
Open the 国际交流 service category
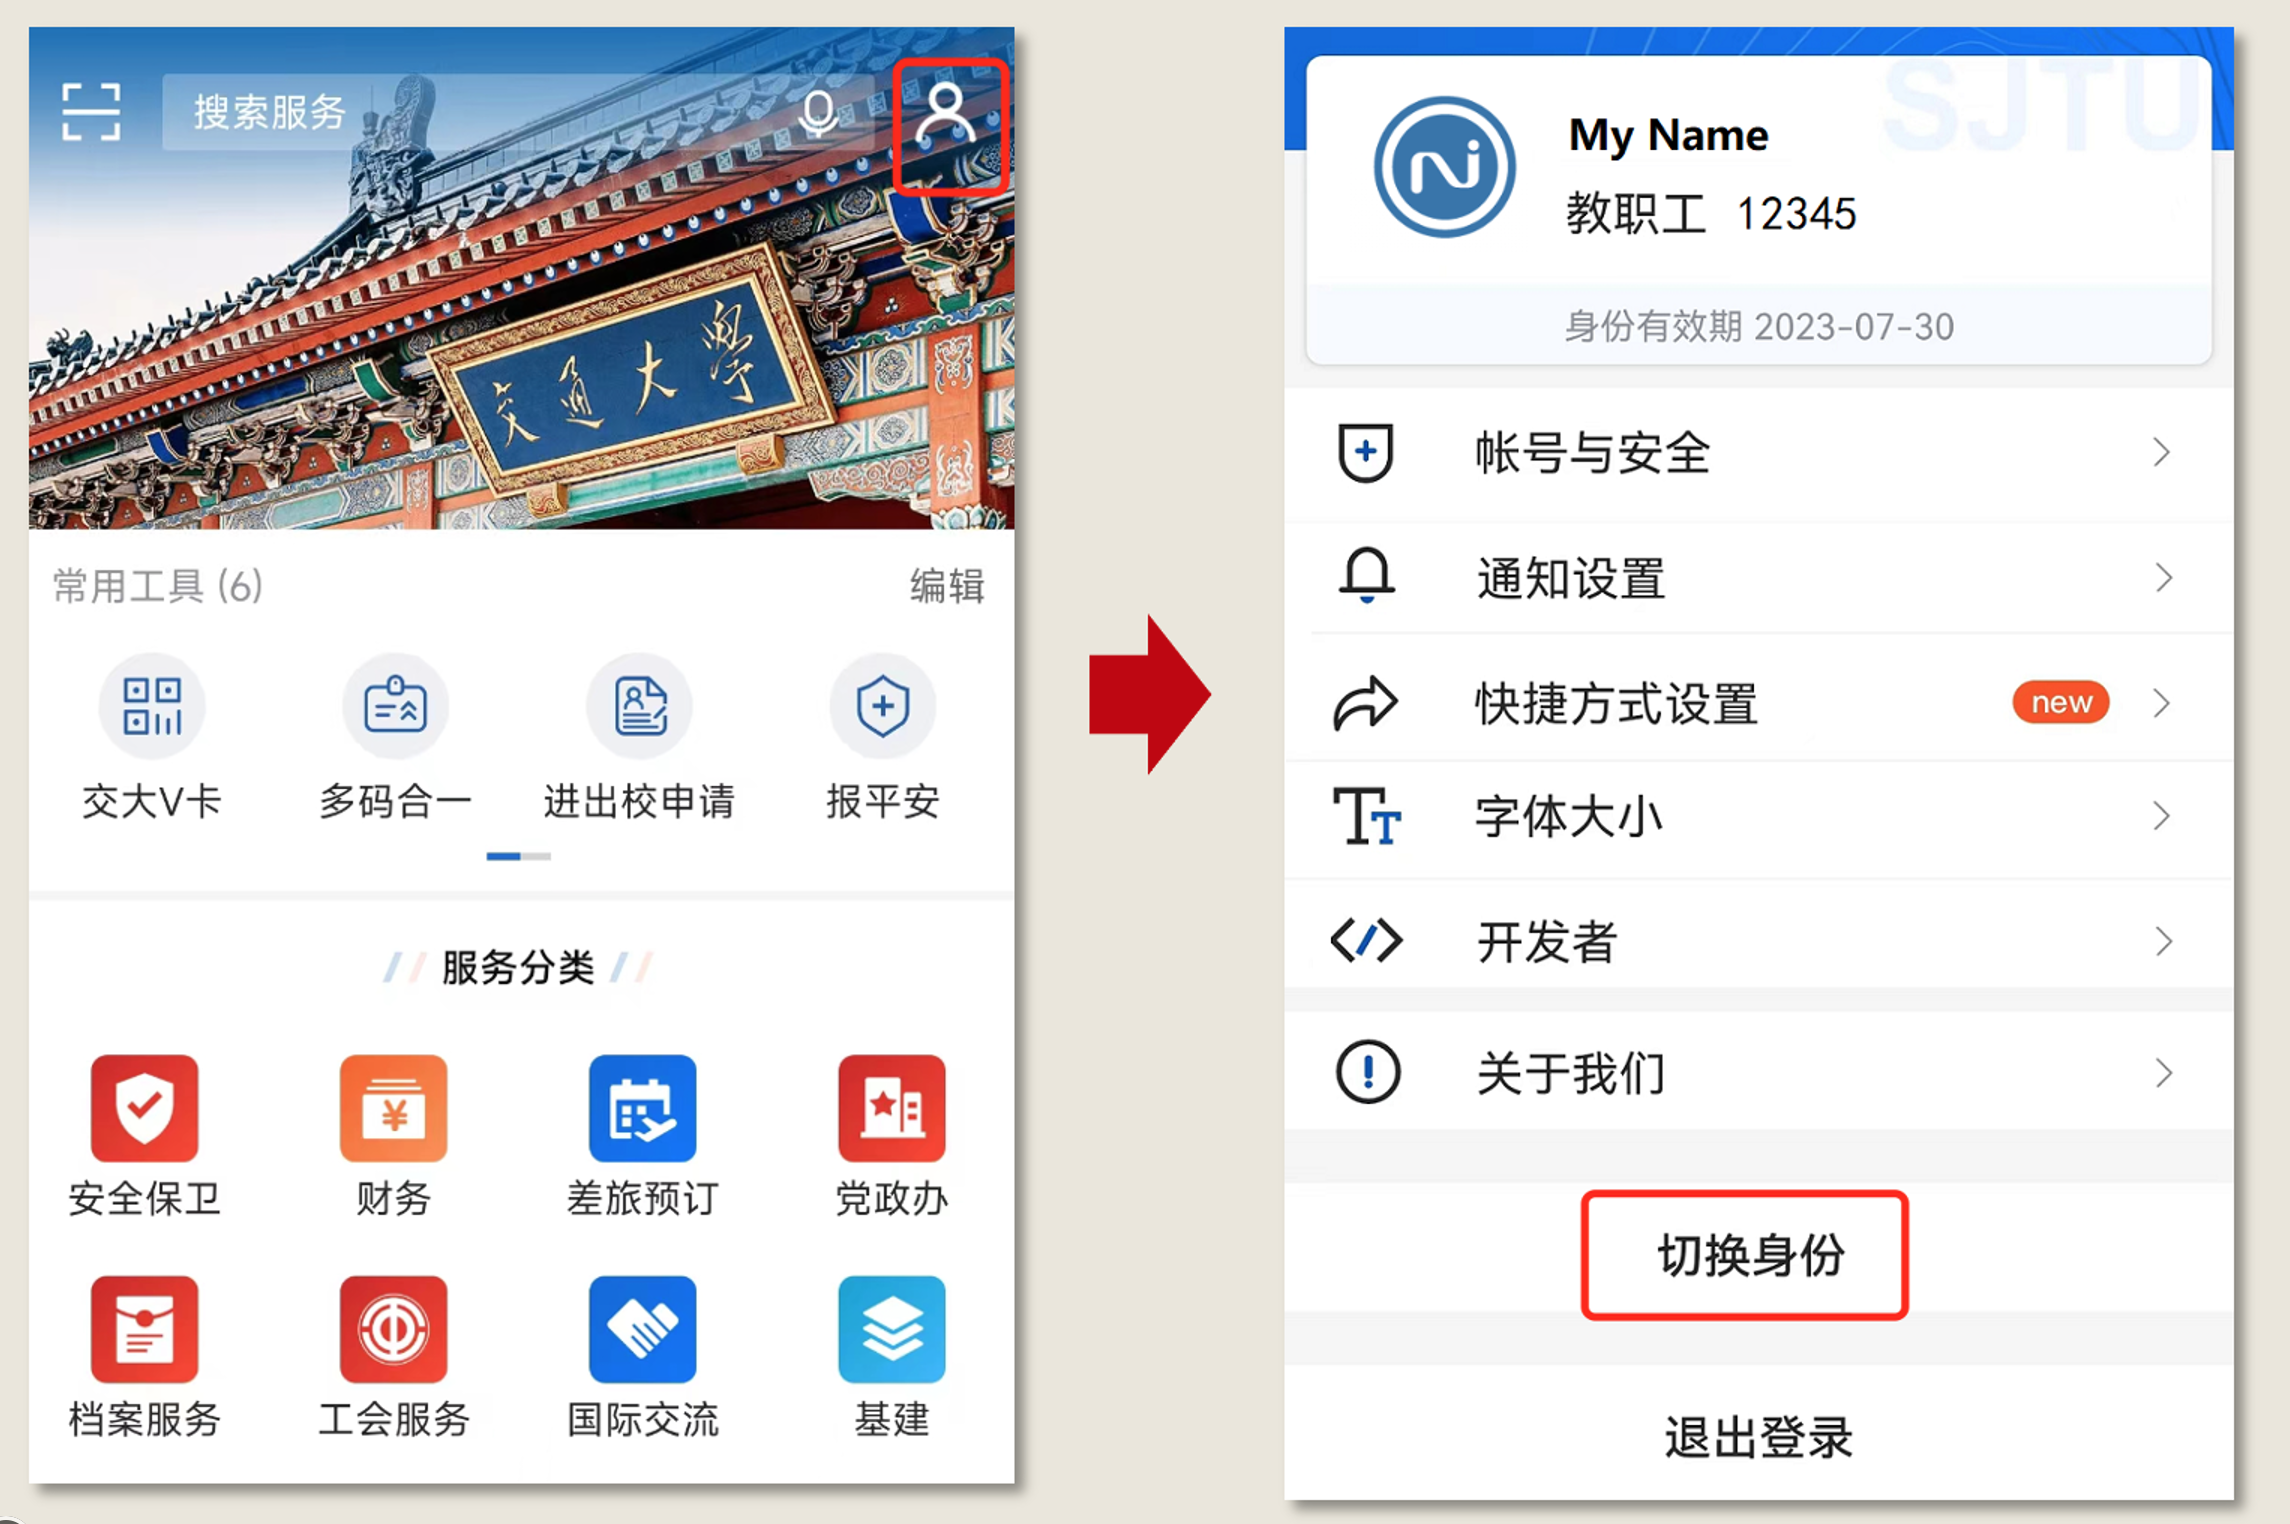(x=642, y=1329)
